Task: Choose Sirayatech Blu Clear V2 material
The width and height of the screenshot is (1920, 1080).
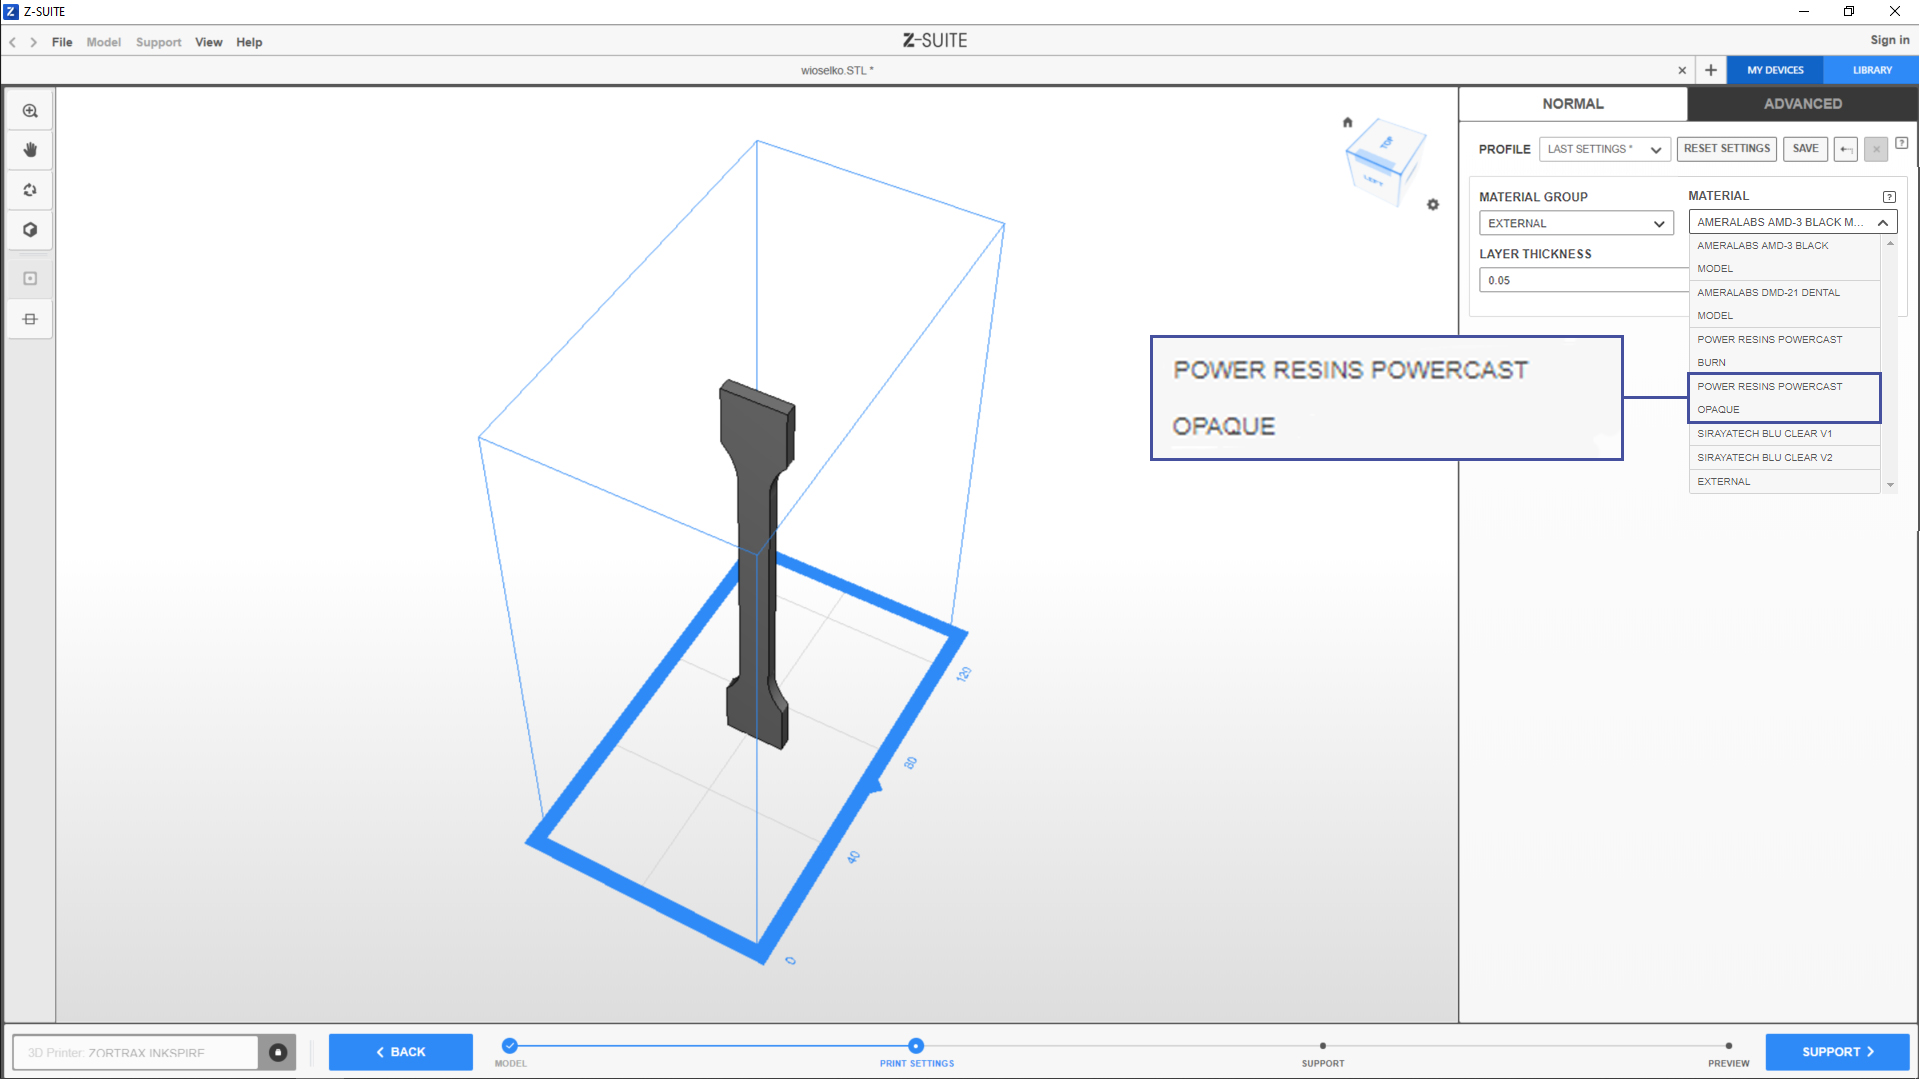Action: 1764,458
